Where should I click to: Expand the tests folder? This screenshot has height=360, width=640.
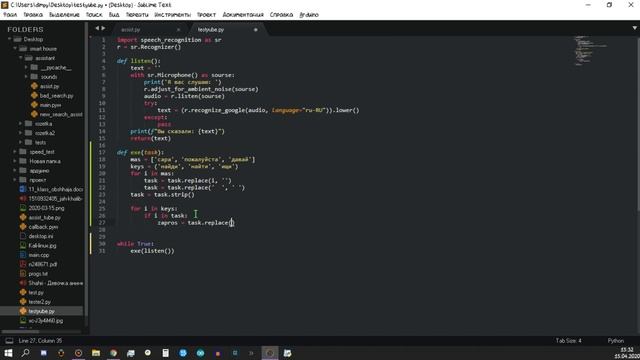point(21,142)
